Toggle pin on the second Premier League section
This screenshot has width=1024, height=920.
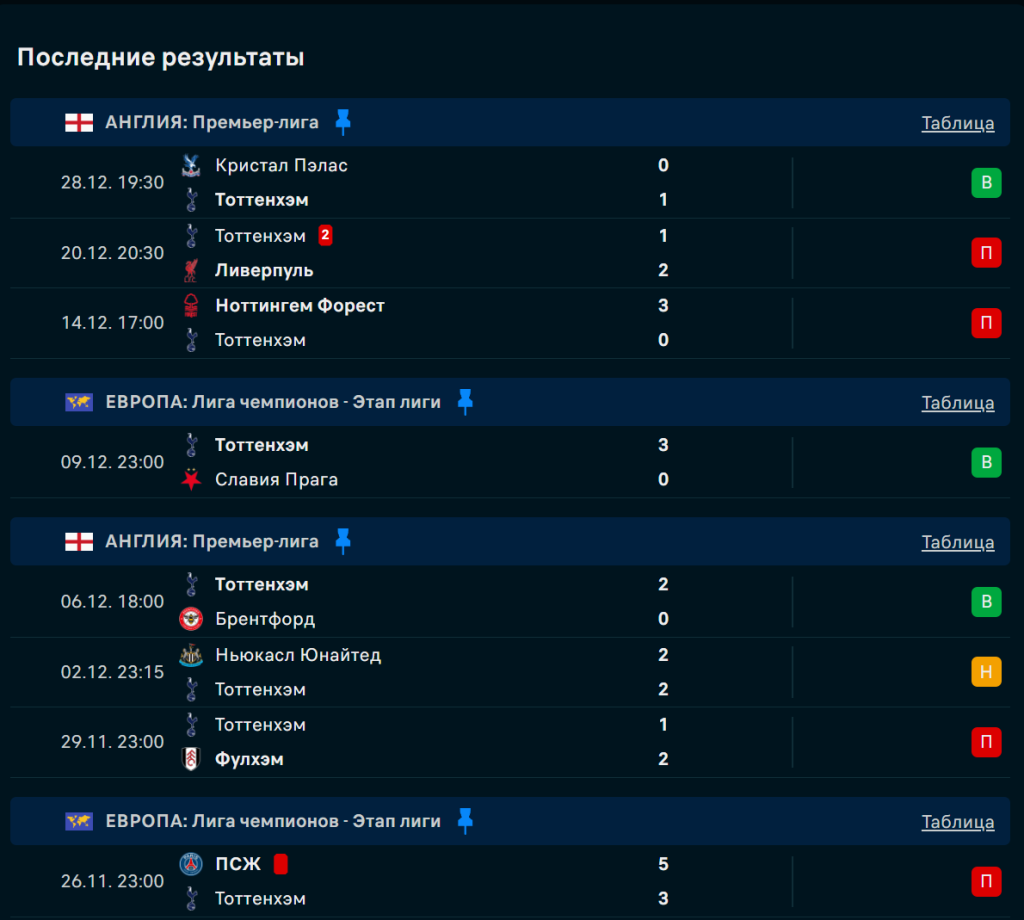343,541
